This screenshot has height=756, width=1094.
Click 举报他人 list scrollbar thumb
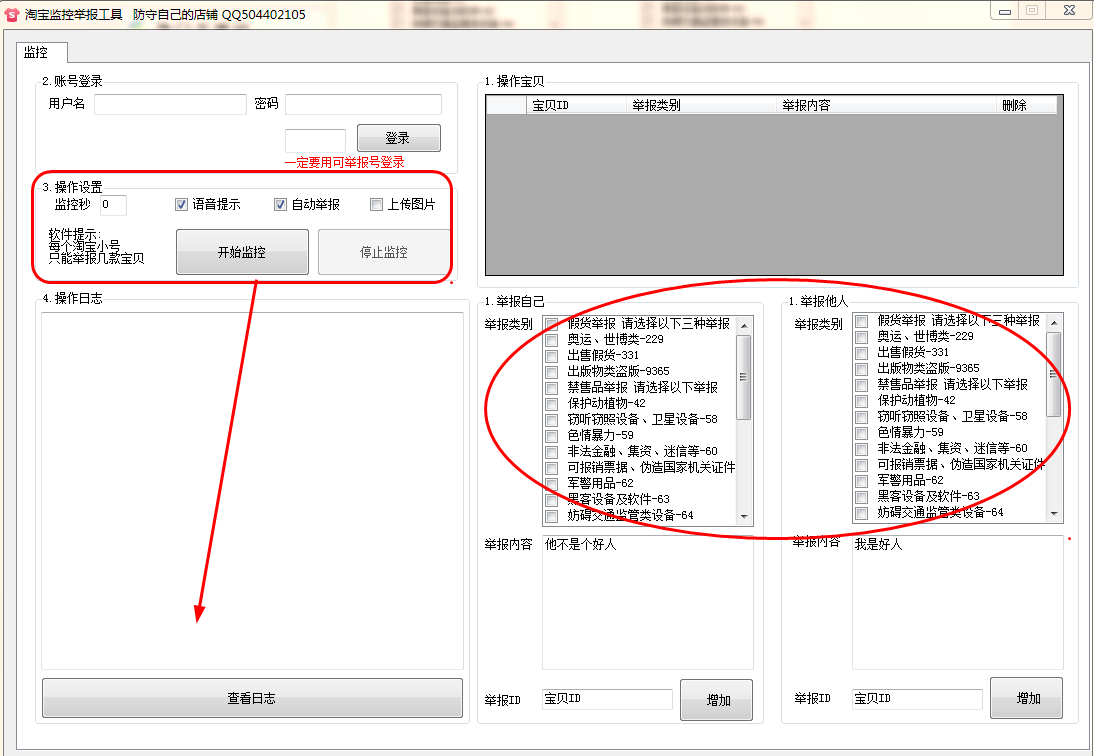click(1054, 375)
